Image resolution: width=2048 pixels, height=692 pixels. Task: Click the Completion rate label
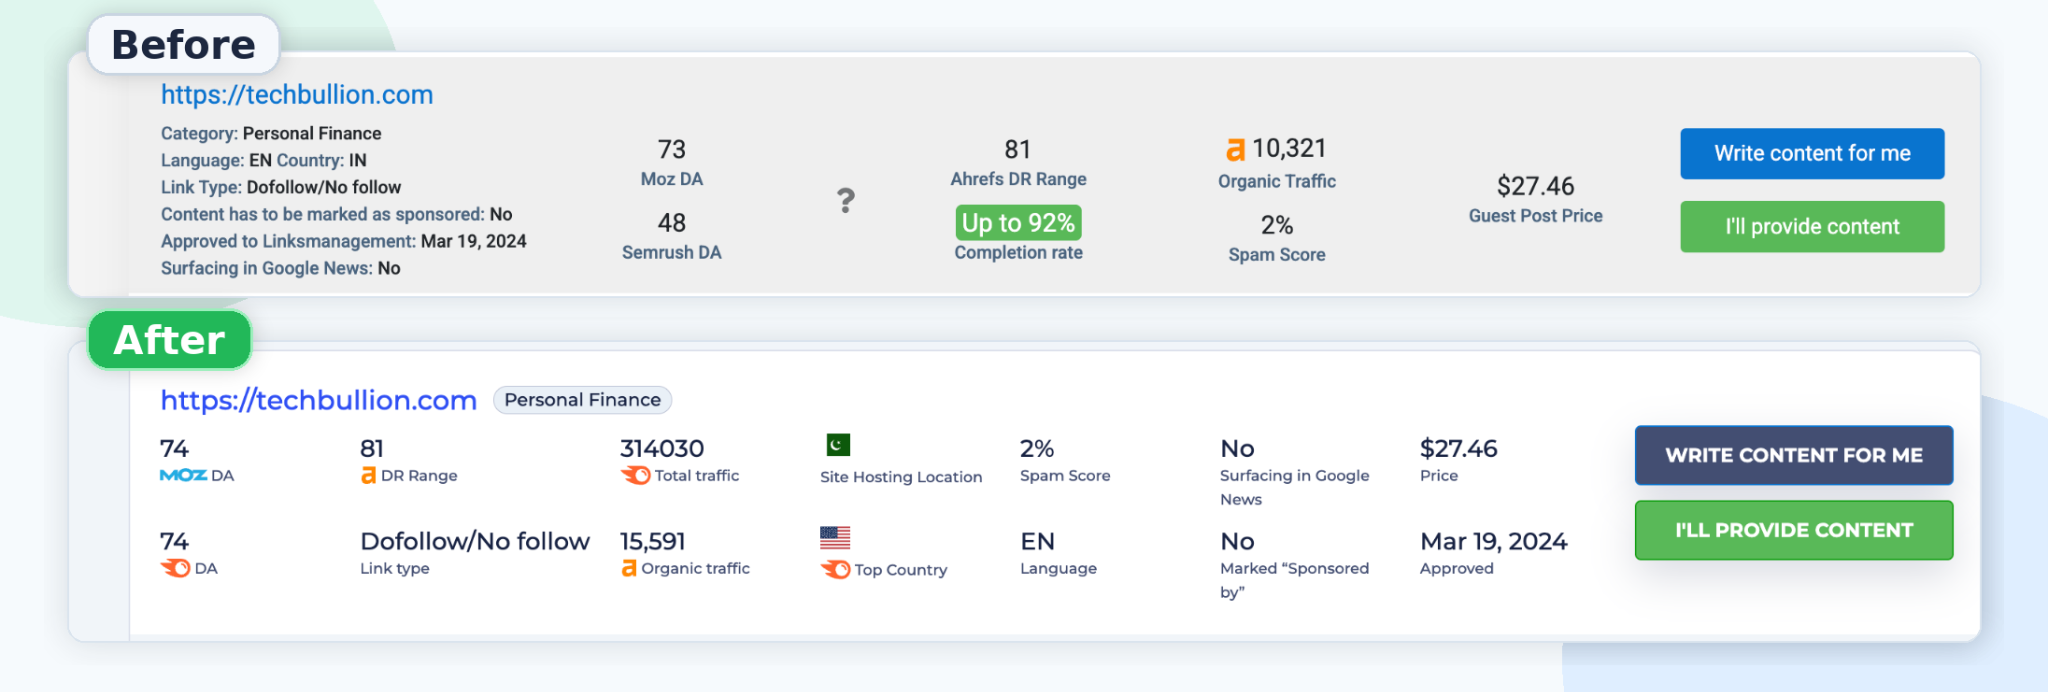point(1018,252)
